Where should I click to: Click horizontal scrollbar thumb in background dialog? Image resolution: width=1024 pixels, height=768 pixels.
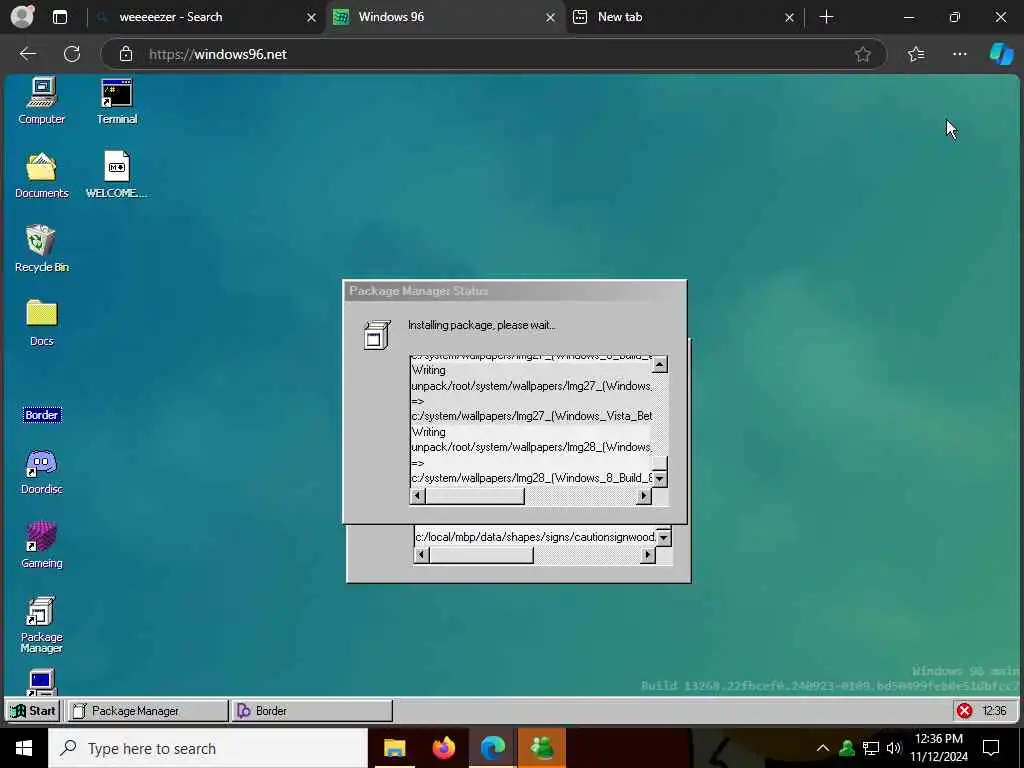click(481, 555)
